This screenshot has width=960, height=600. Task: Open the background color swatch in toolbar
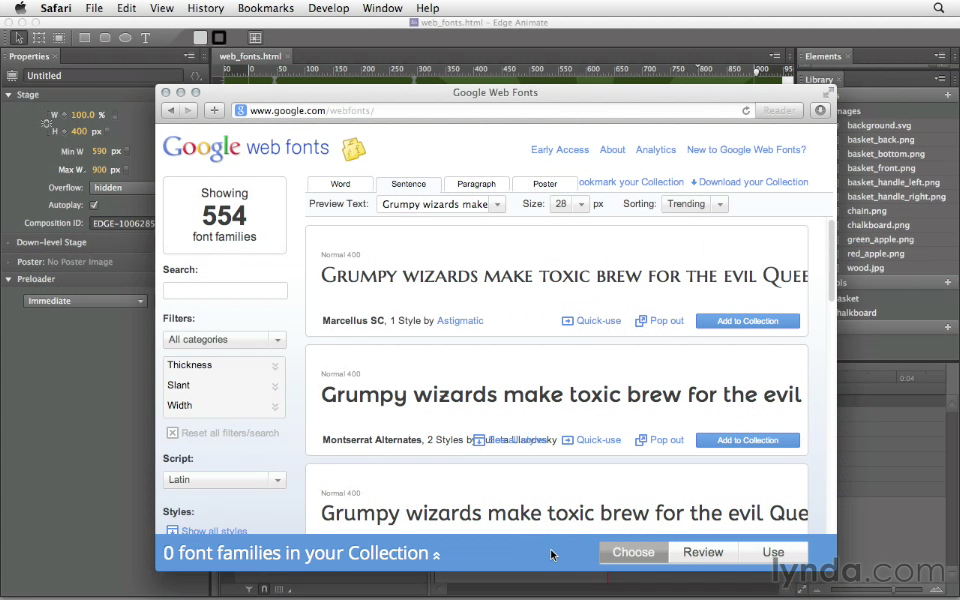tap(200, 38)
